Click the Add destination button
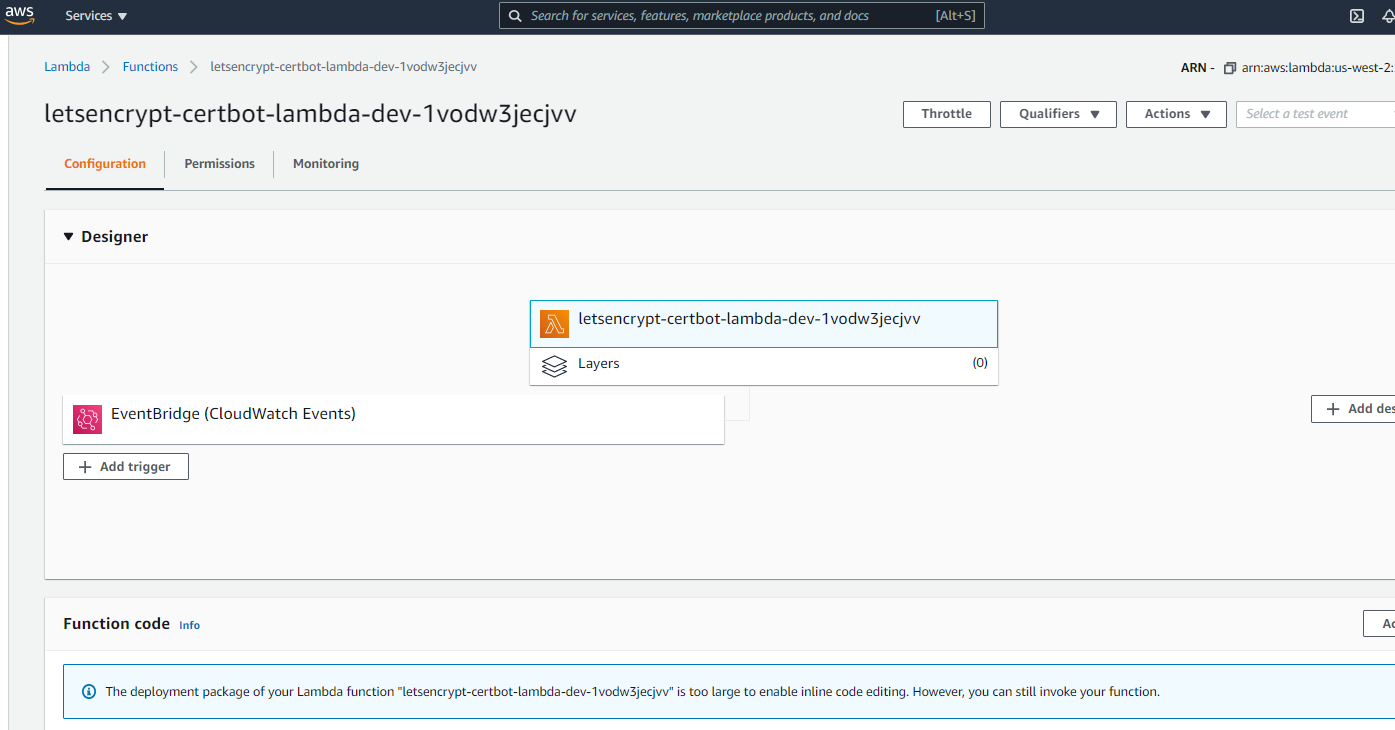Viewport: 1395px width, 730px height. tap(1353, 409)
